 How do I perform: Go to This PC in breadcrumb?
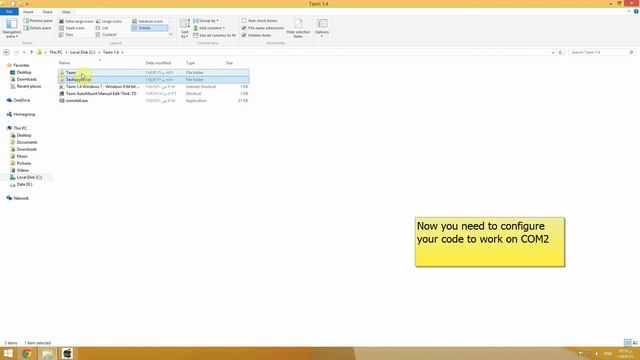click(x=56, y=52)
